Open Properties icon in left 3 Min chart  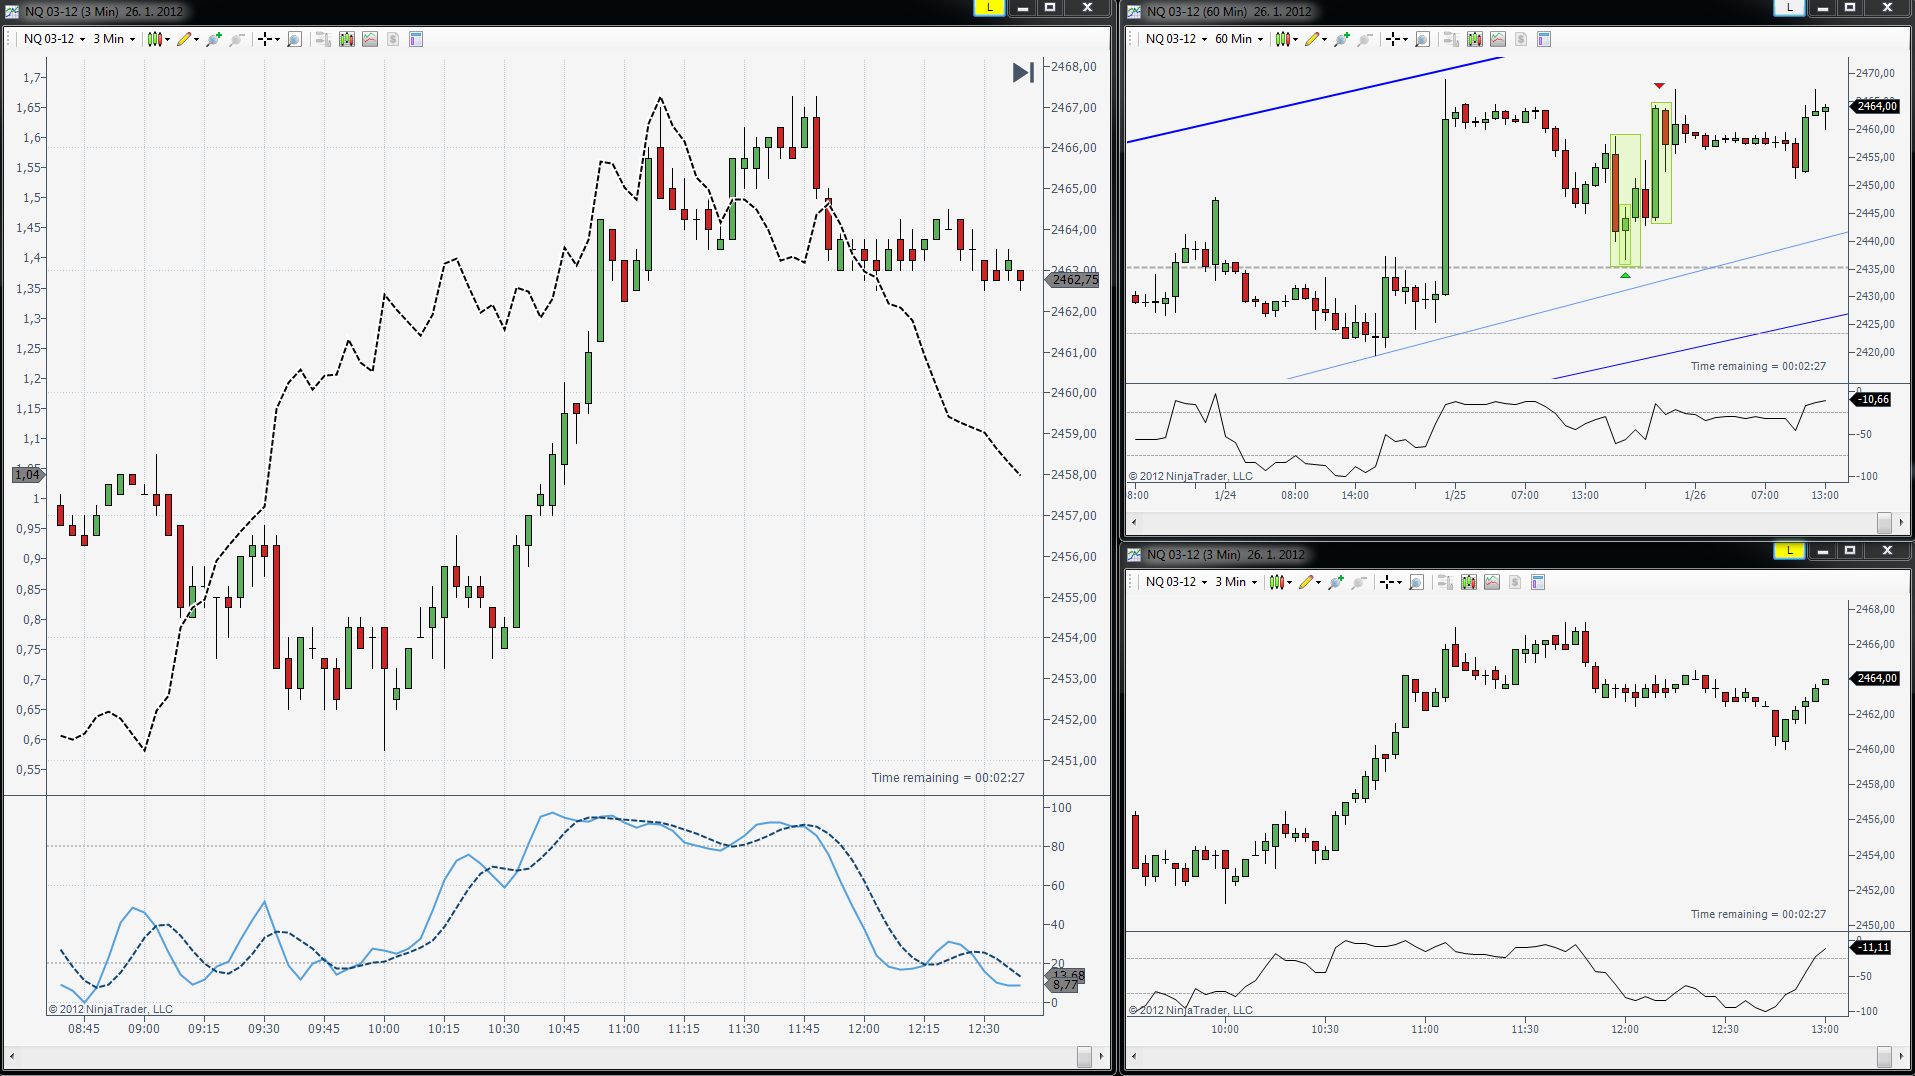(x=416, y=39)
